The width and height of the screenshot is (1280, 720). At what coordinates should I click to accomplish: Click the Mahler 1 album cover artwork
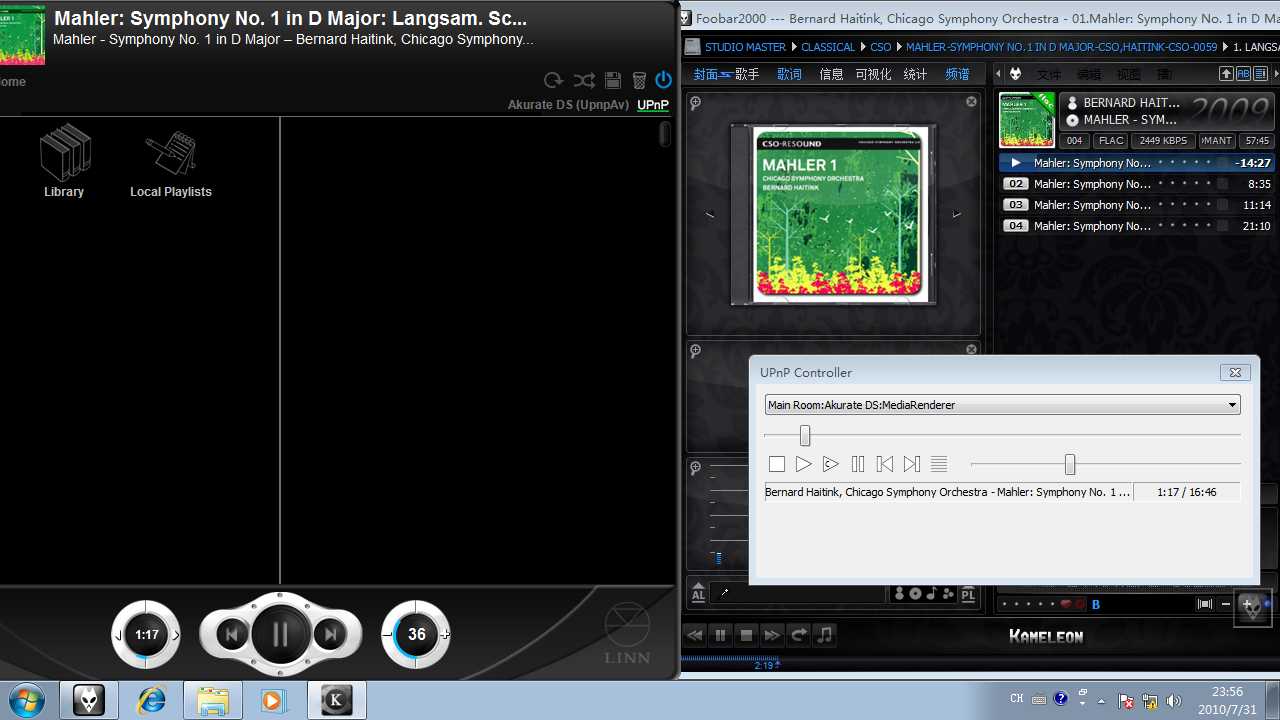[x=838, y=214]
